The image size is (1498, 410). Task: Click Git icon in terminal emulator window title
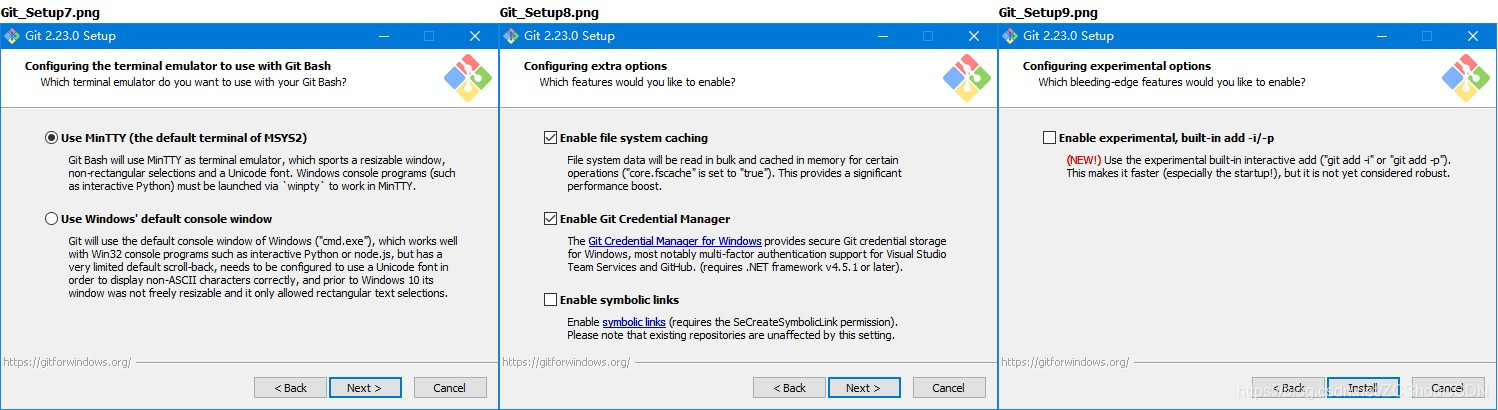pyautogui.click(x=12, y=36)
